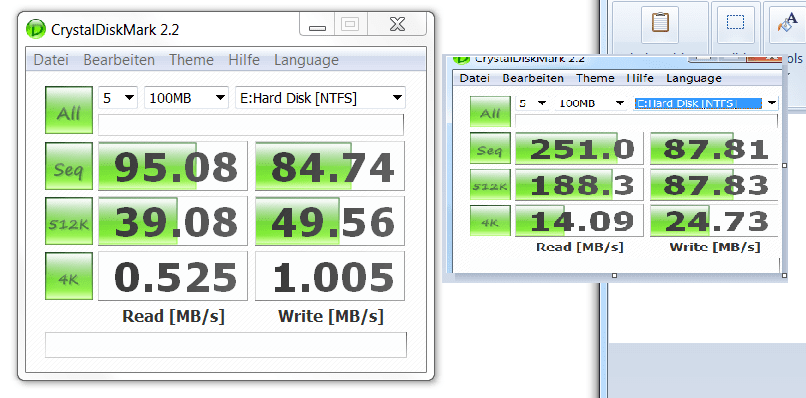Click the 4K read result 14.09 in small window
Screen dimensions: 806x398
click(579, 221)
